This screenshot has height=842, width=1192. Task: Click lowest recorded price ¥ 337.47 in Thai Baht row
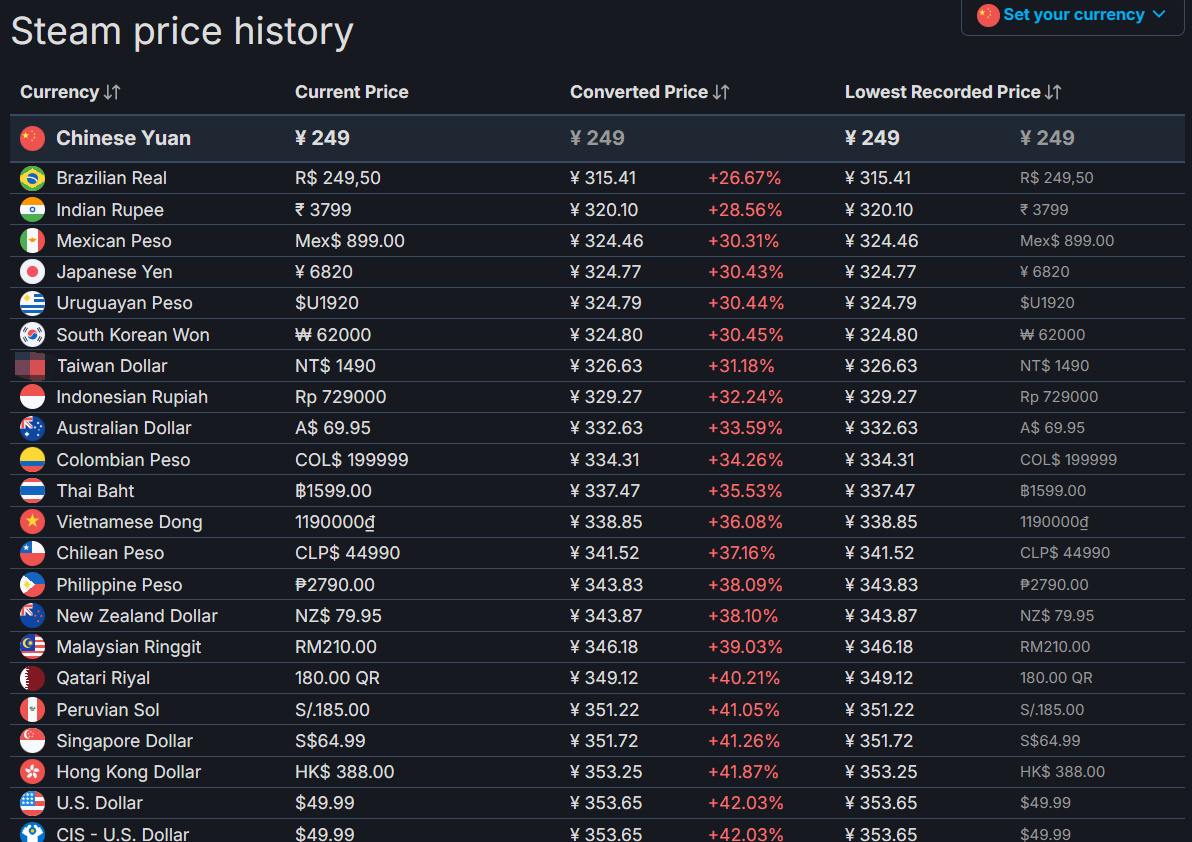pyautogui.click(x=880, y=491)
